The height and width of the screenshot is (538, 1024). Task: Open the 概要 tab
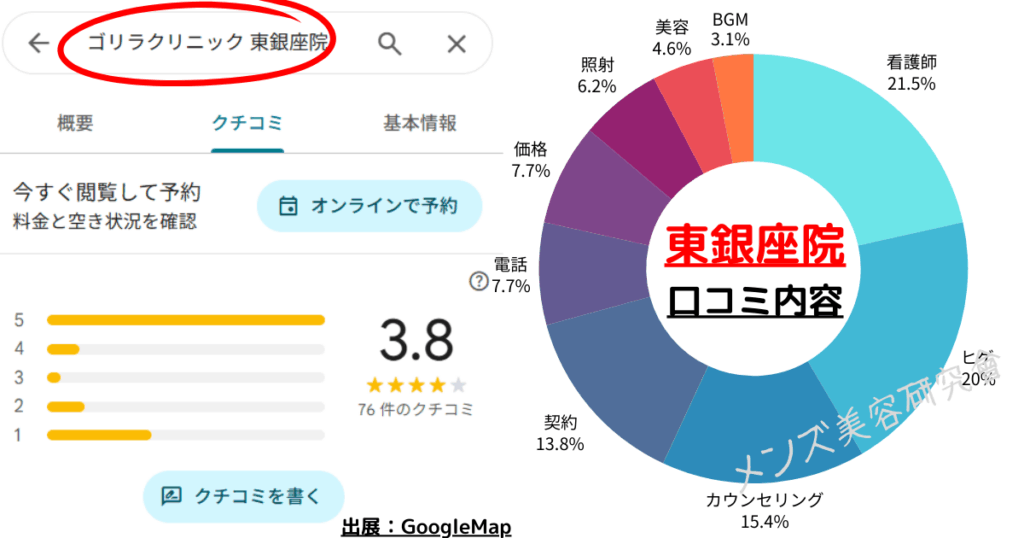[x=76, y=123]
